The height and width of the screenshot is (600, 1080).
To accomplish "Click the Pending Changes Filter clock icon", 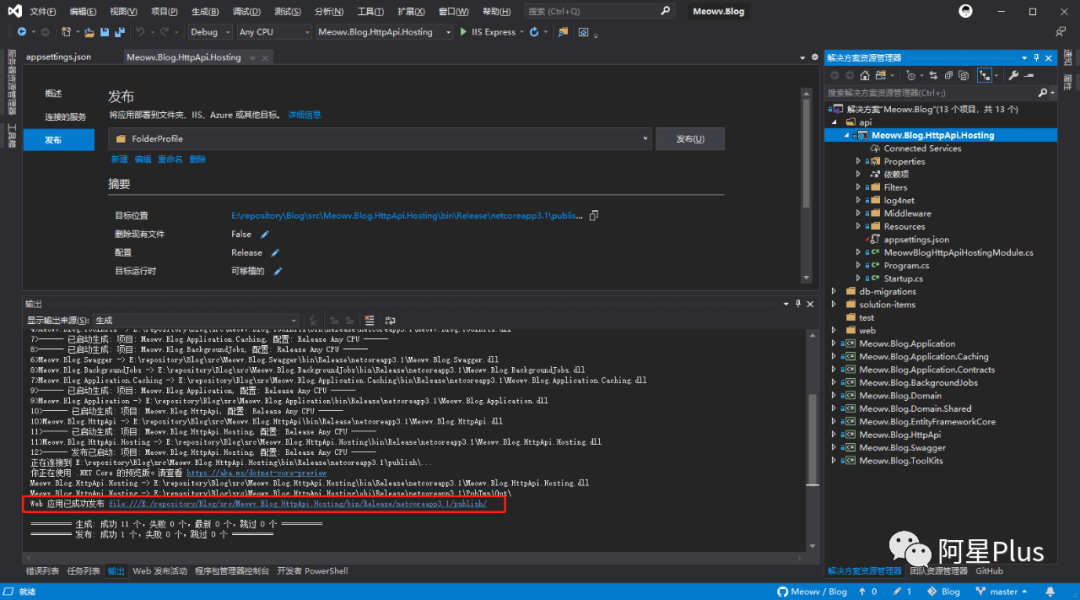I will (x=911, y=76).
